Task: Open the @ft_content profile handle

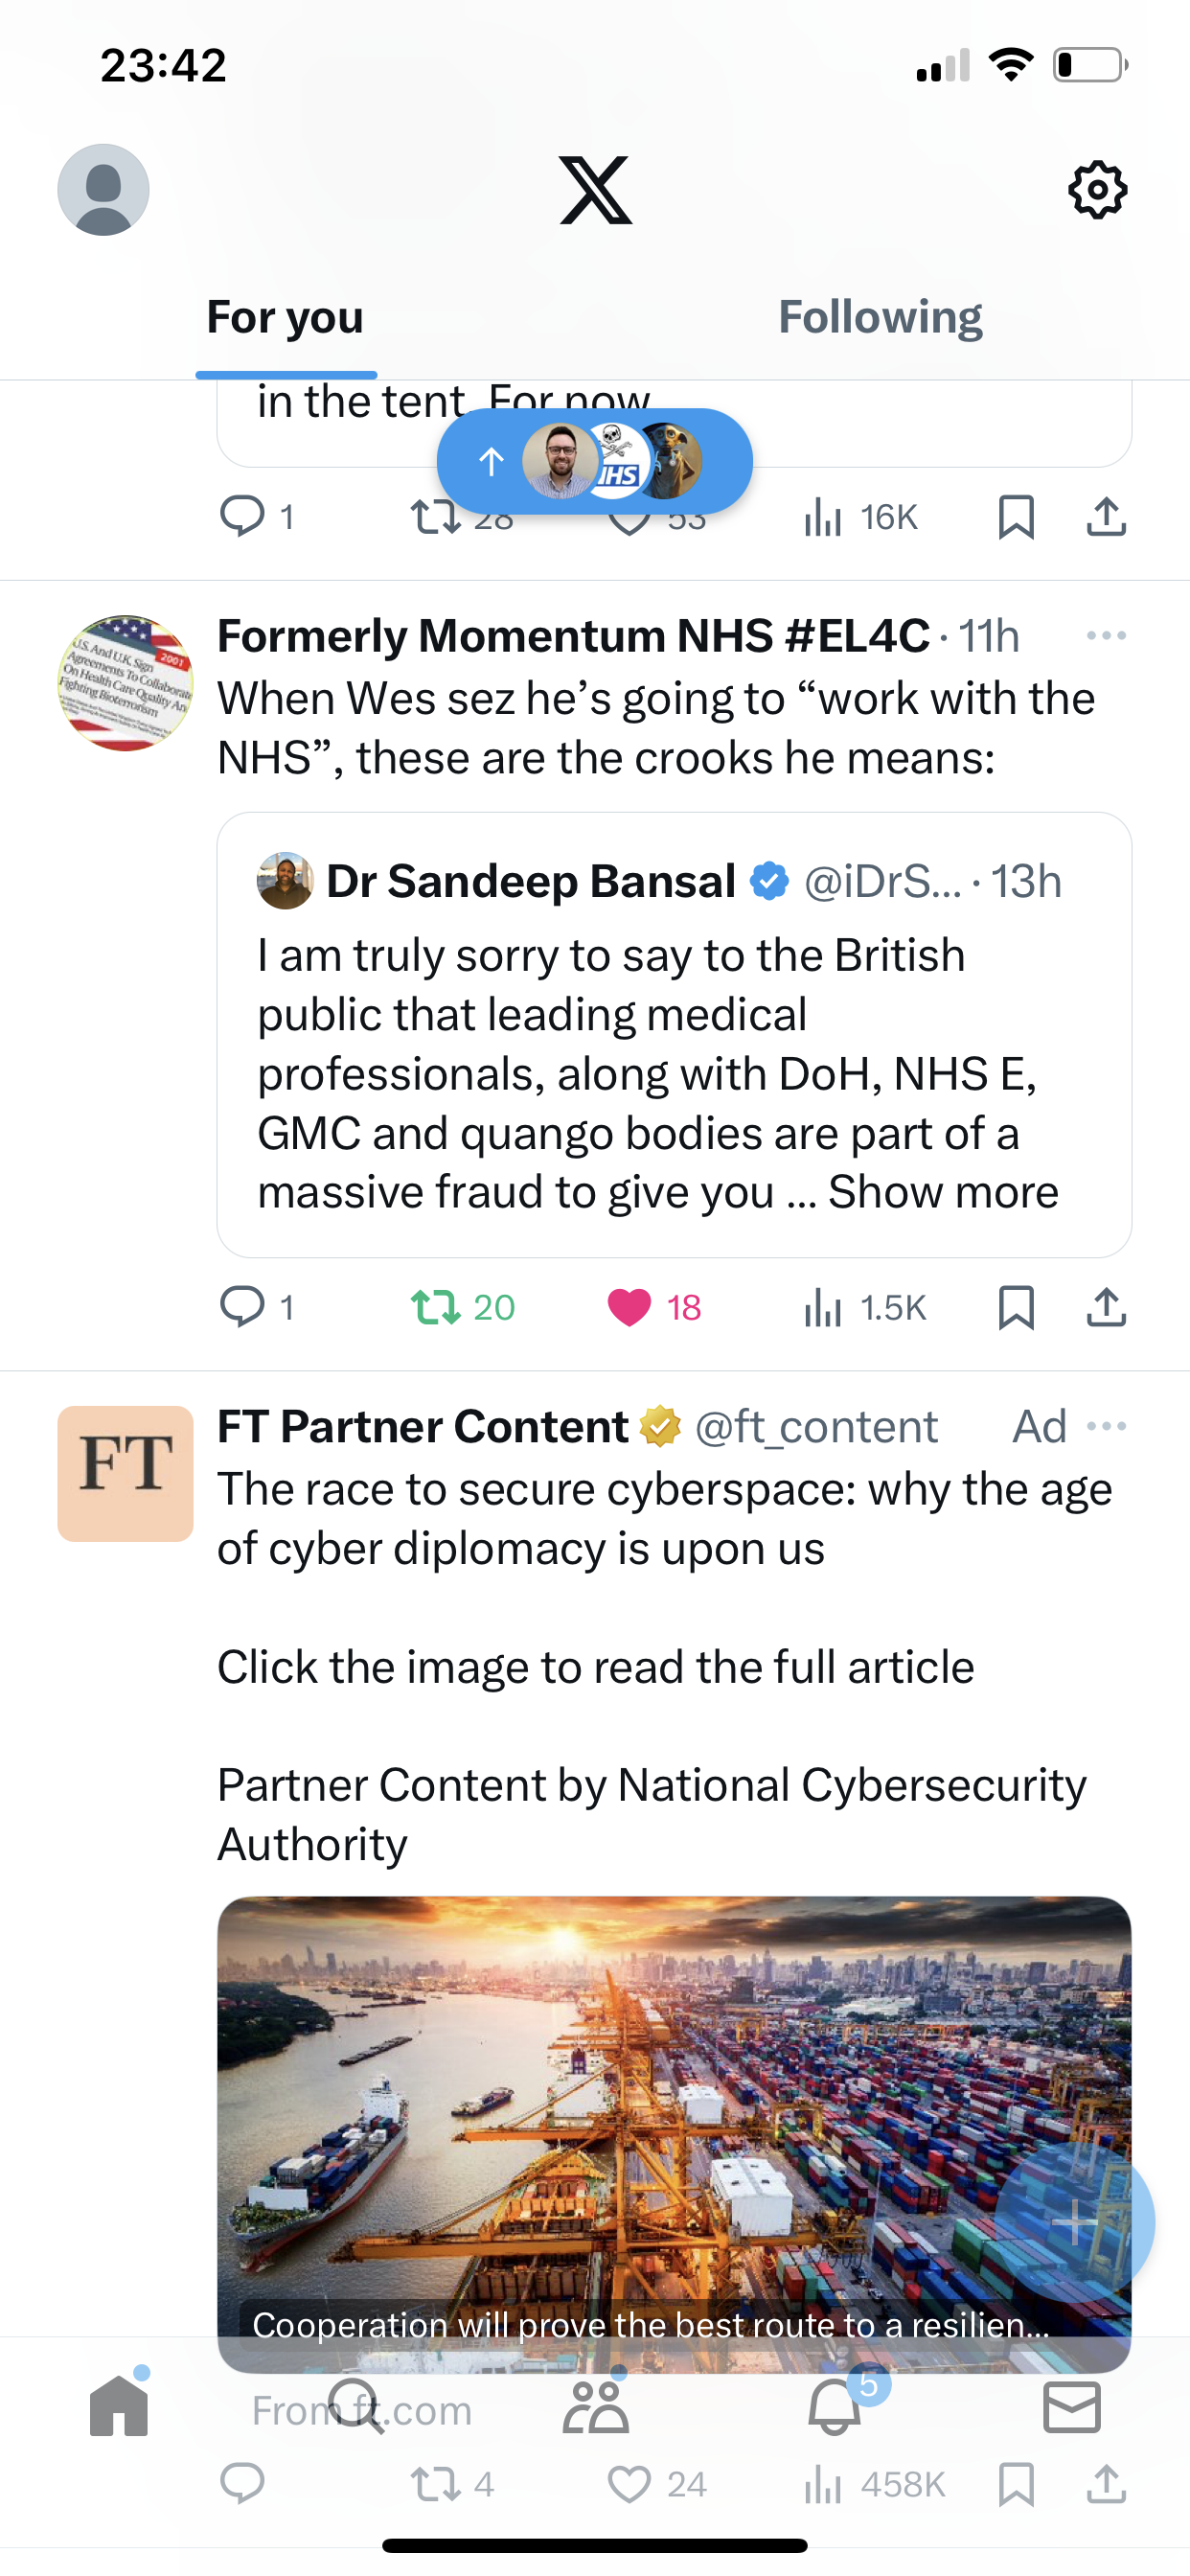Action: [x=816, y=1427]
